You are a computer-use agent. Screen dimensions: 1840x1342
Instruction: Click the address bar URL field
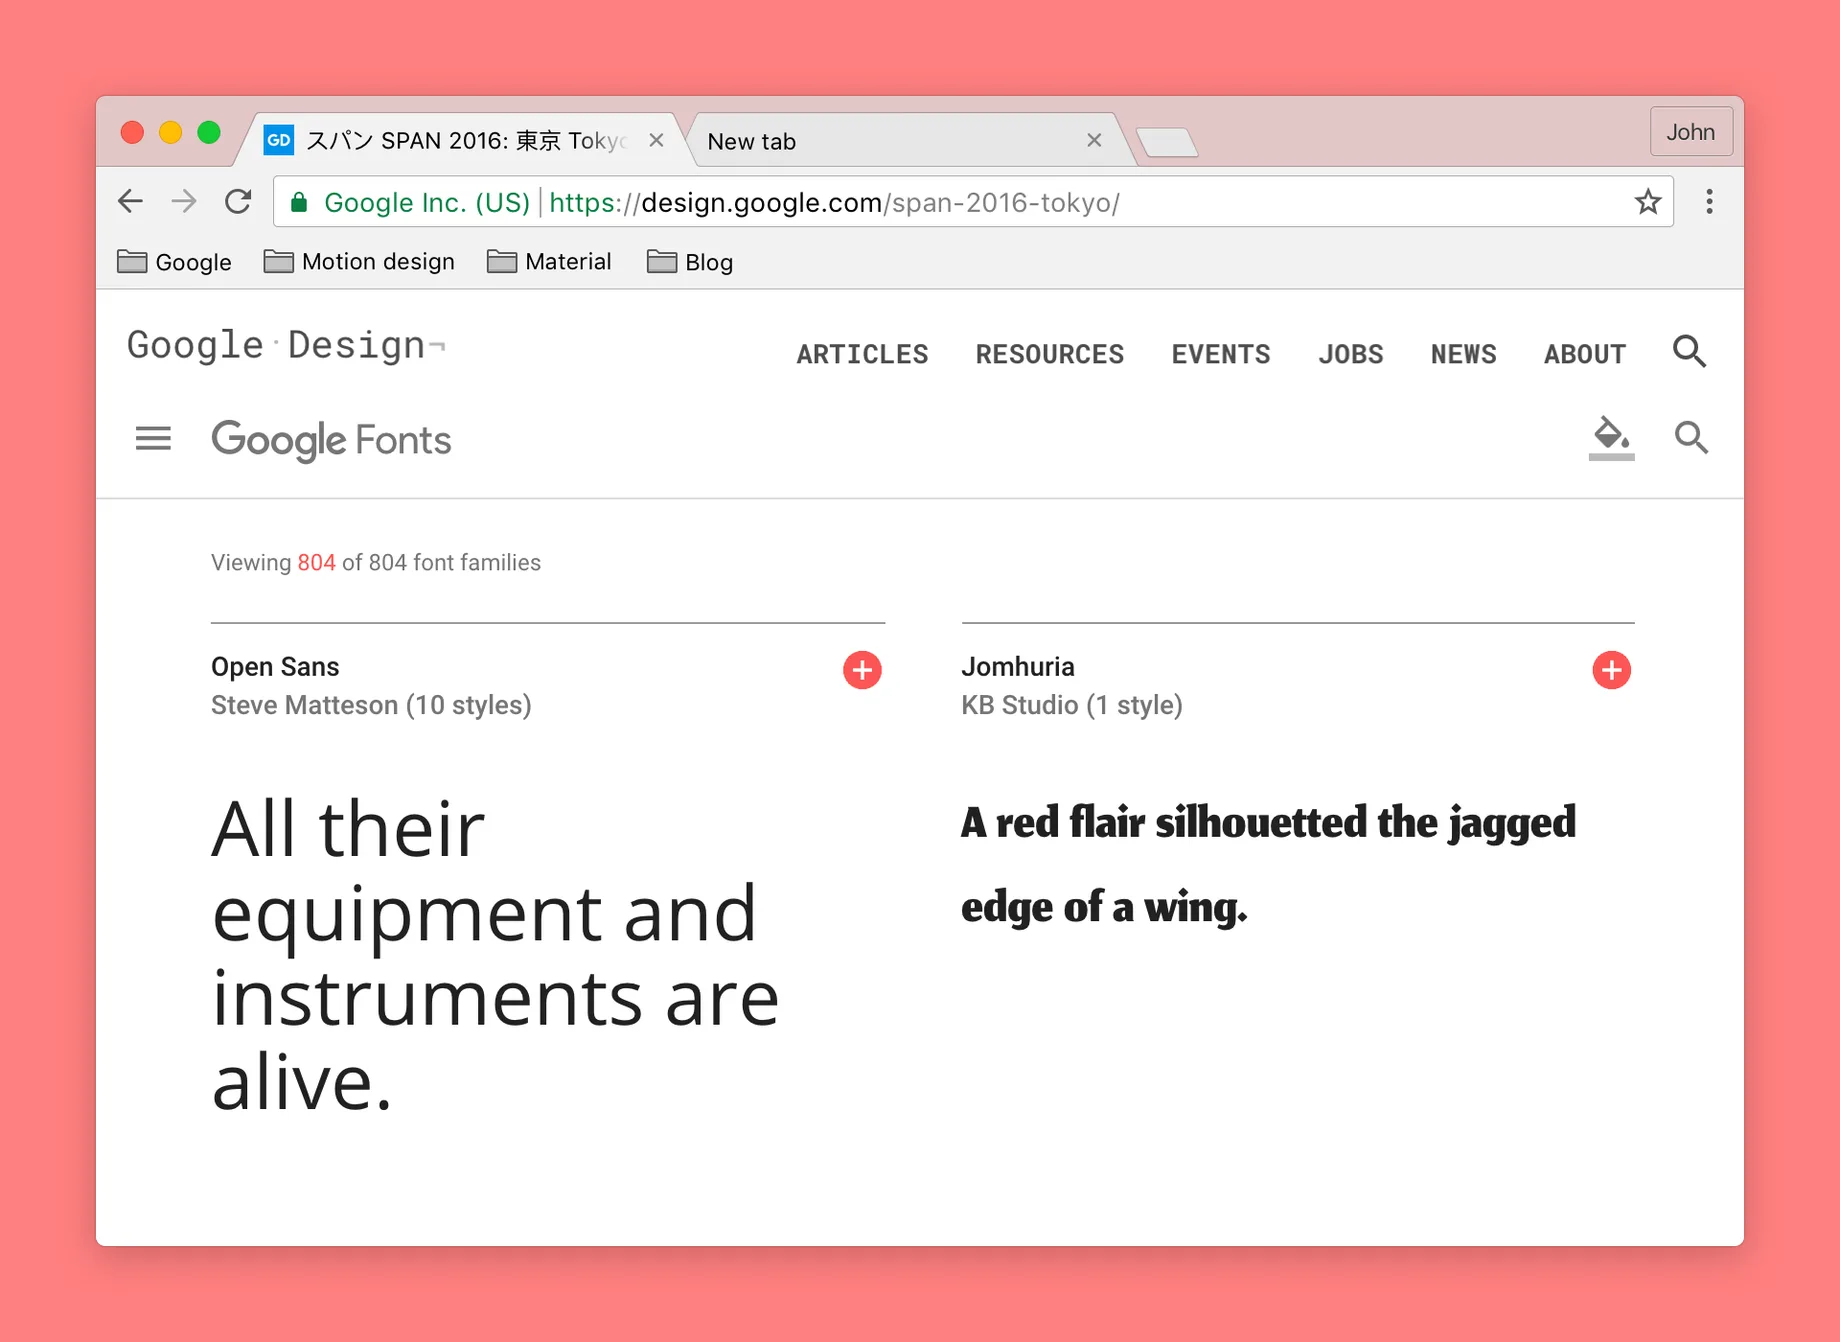(973, 202)
